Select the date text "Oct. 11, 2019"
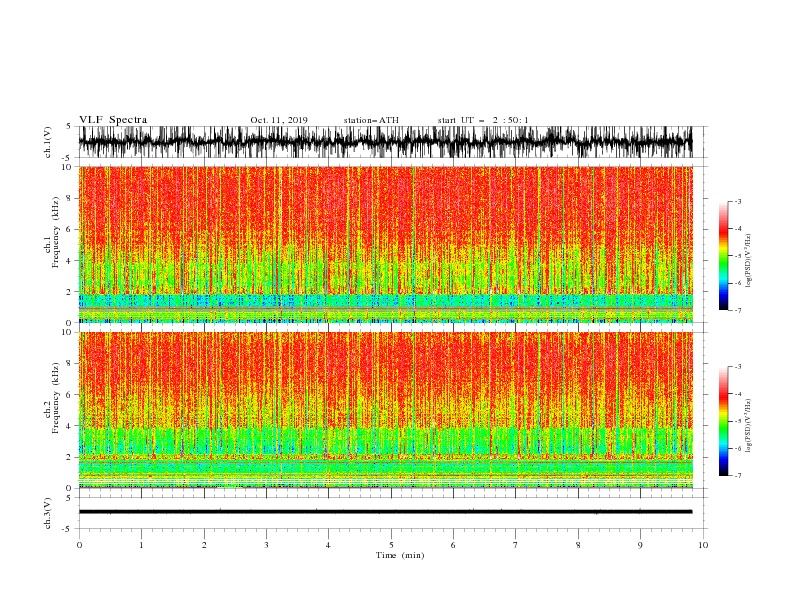Viewport: 792px width, 612px height. click(x=279, y=120)
